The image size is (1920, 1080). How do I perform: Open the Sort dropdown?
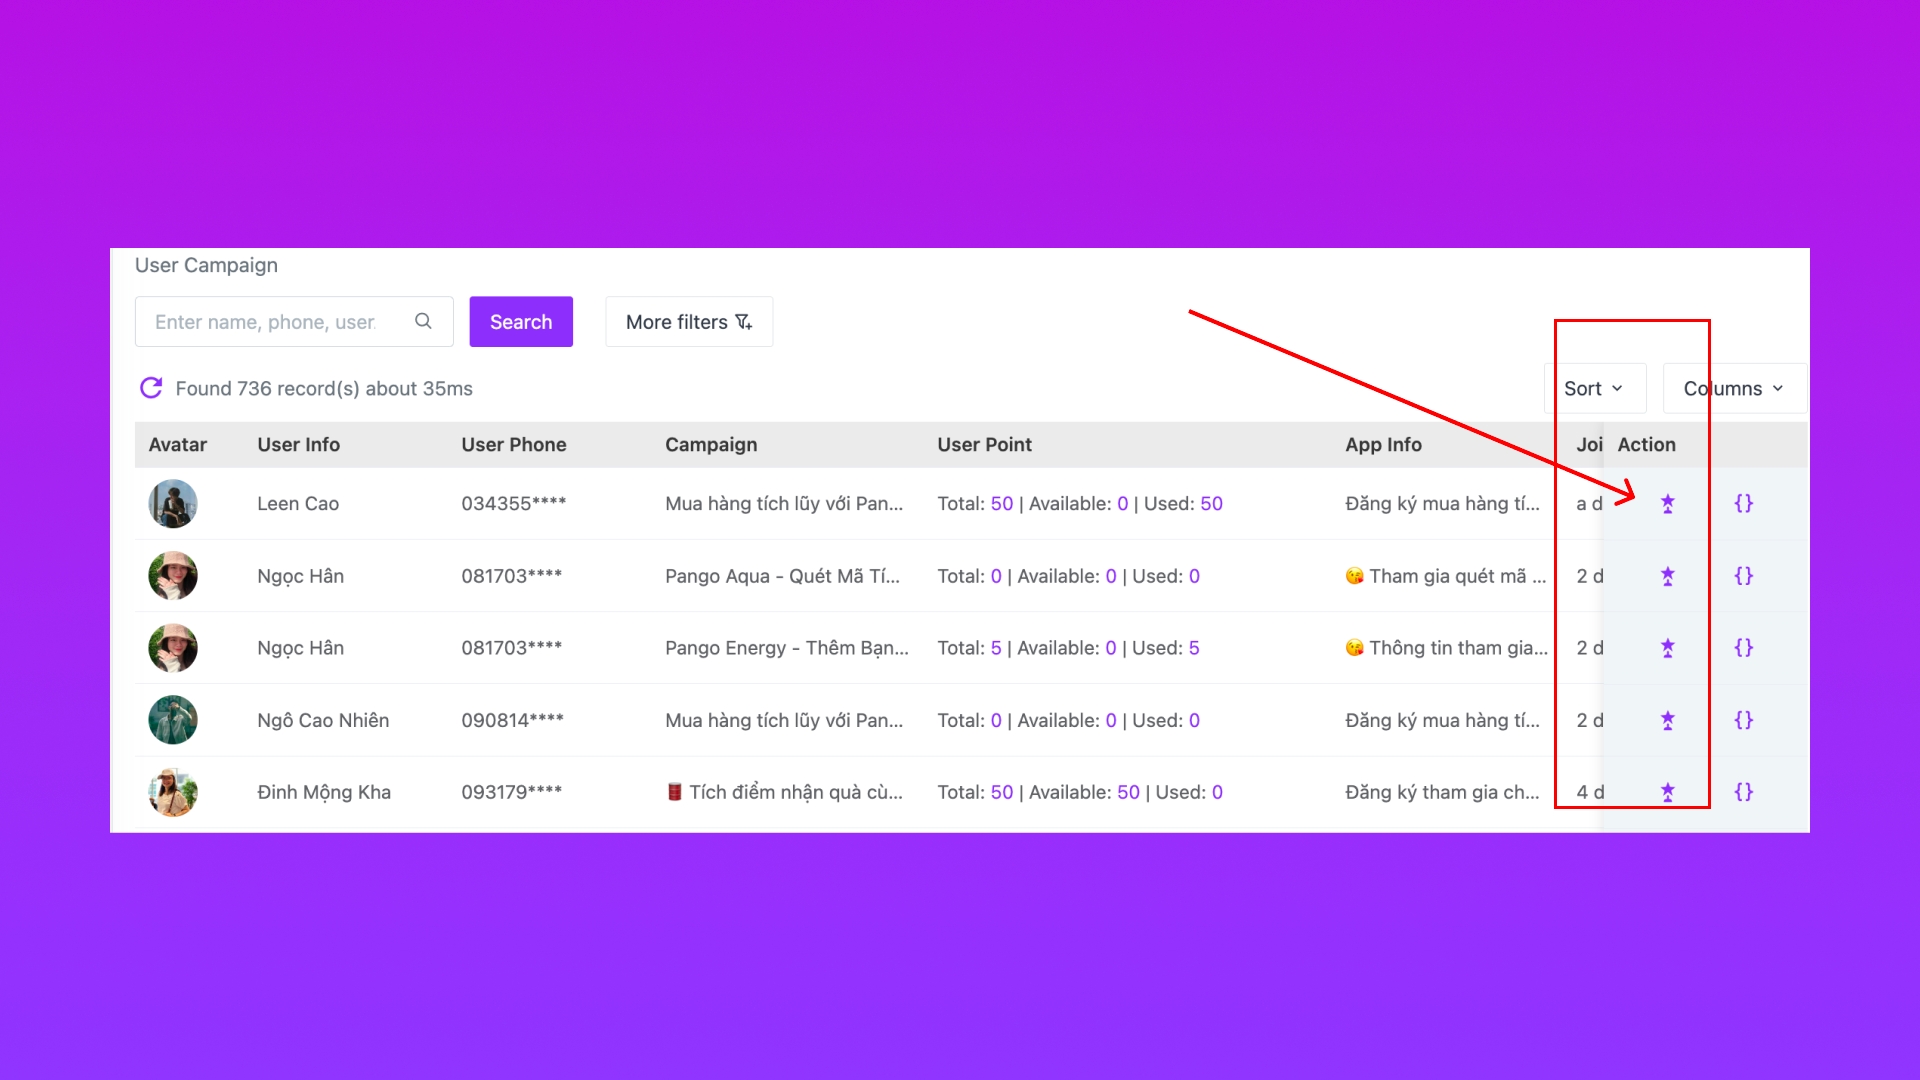(1594, 388)
